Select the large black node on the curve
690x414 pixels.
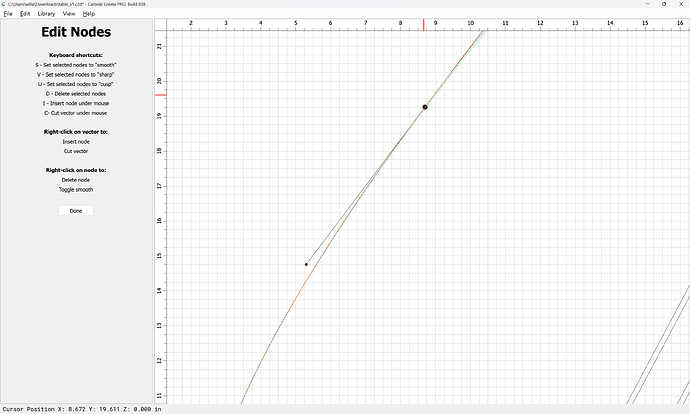point(425,107)
